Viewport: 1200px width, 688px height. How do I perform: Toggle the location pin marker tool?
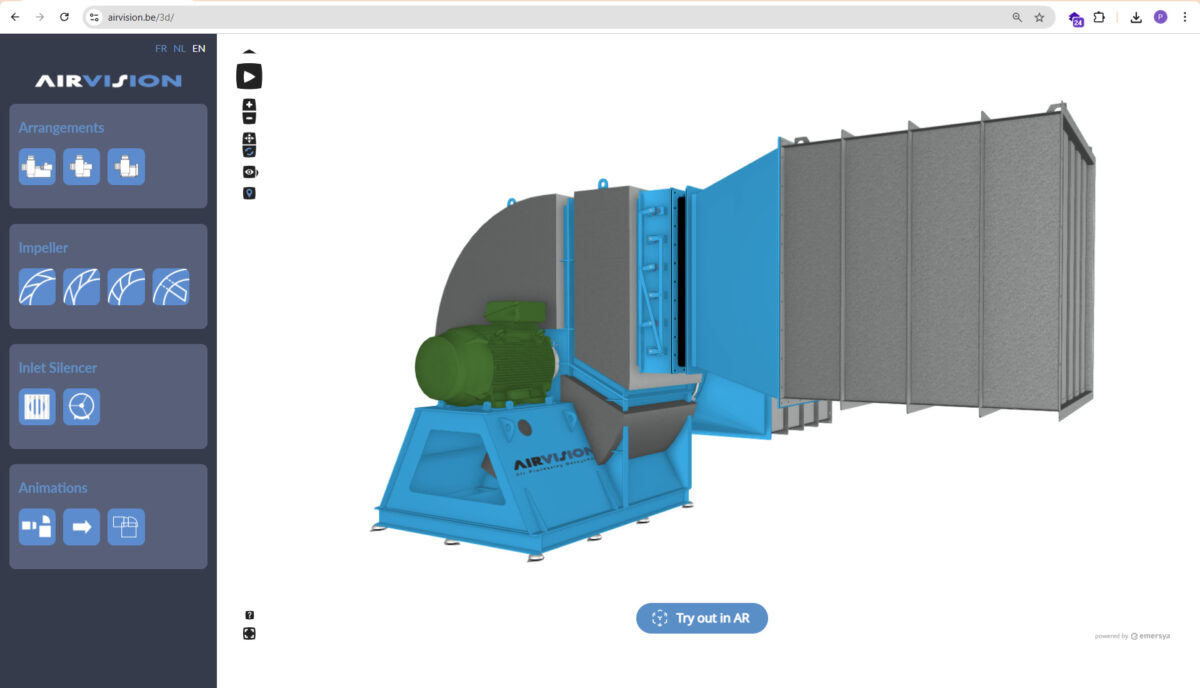click(249, 193)
